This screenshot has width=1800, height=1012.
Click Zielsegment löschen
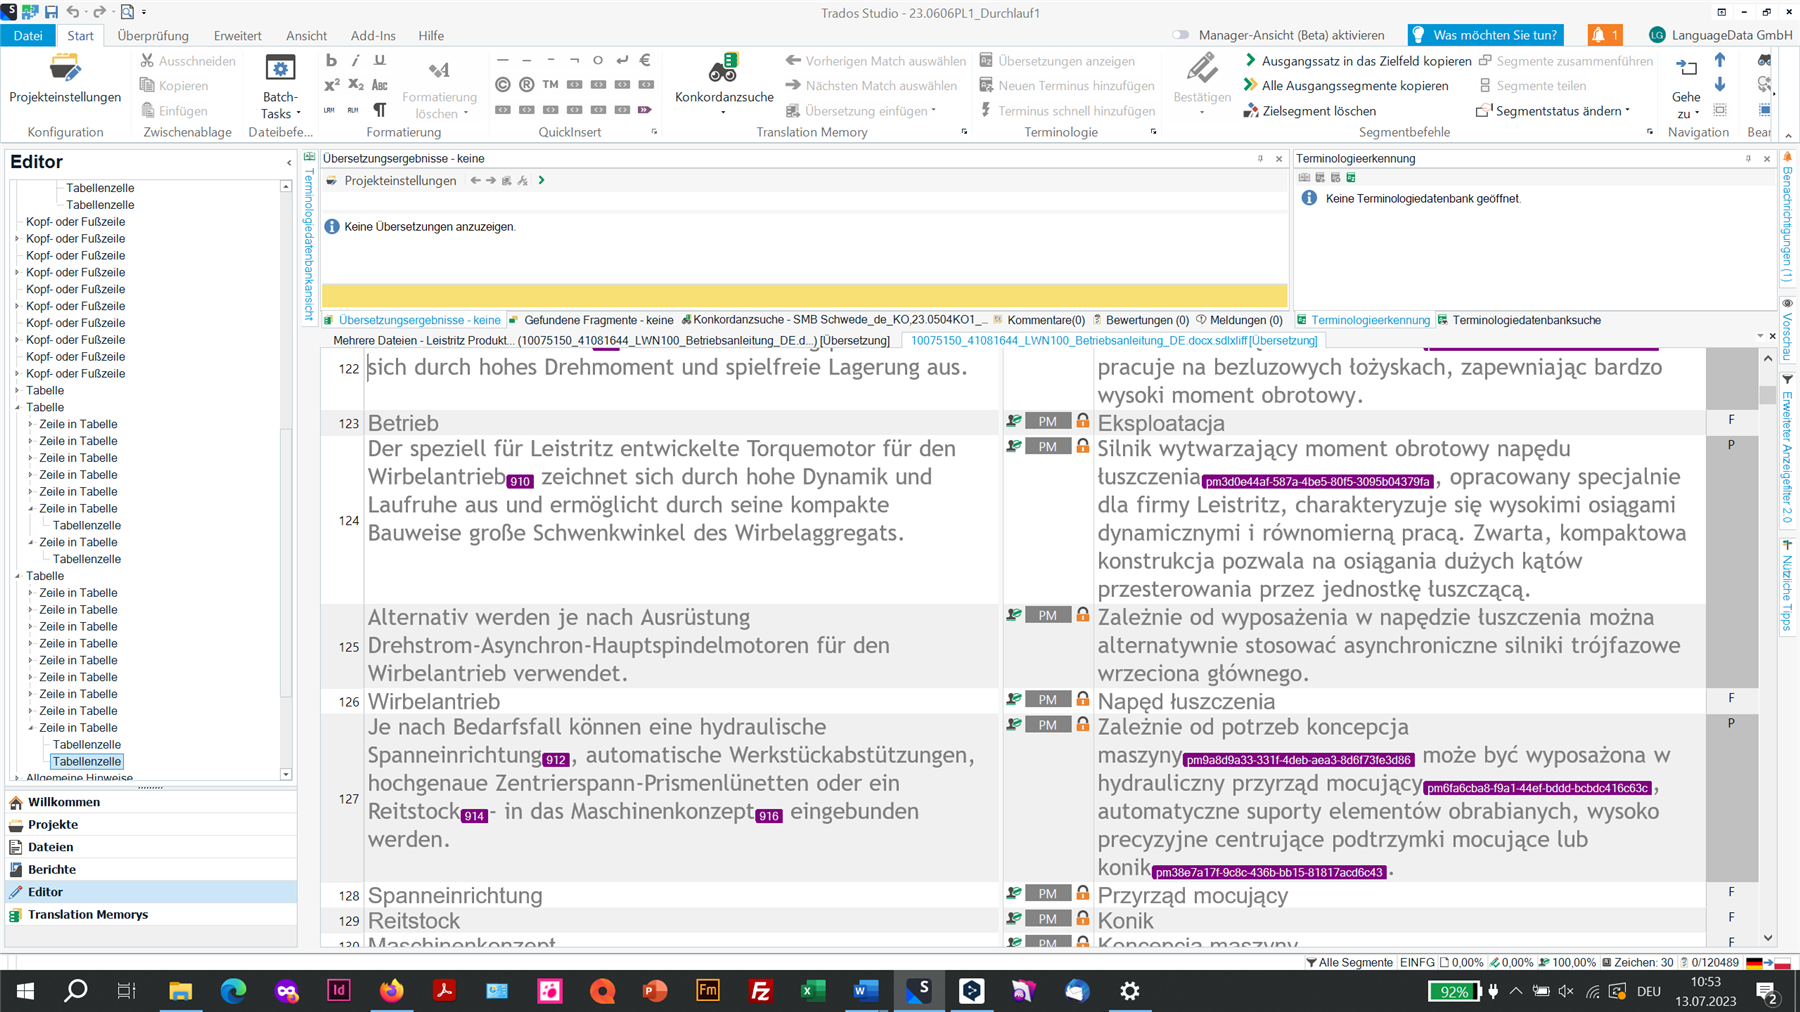click(x=1309, y=111)
